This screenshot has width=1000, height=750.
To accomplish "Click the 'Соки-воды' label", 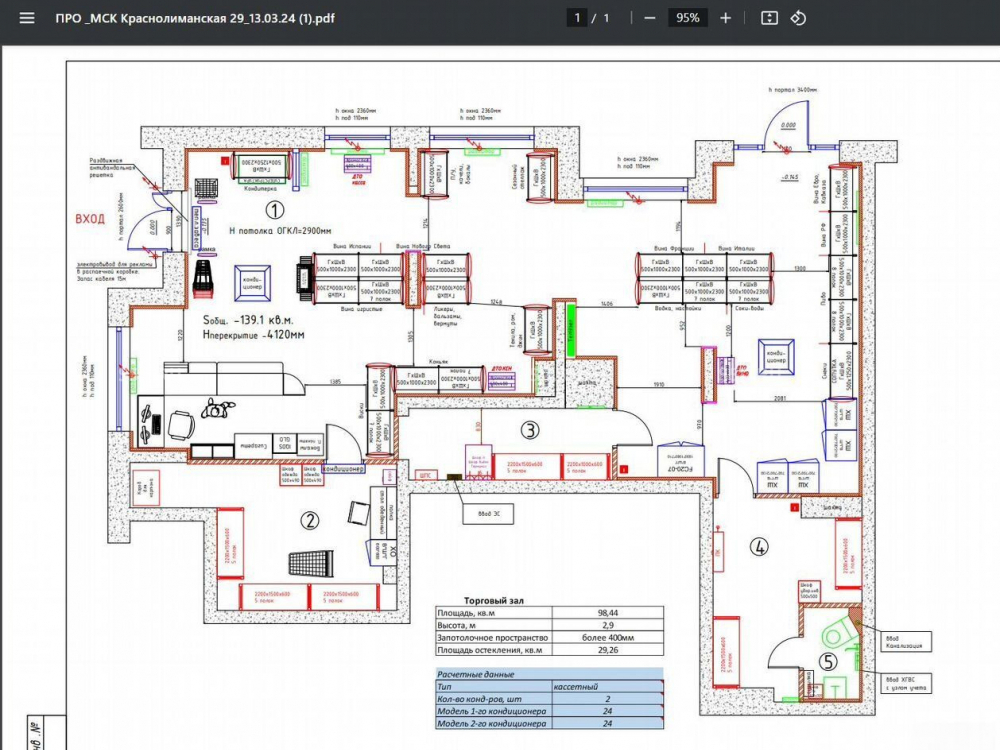I will (749, 308).
